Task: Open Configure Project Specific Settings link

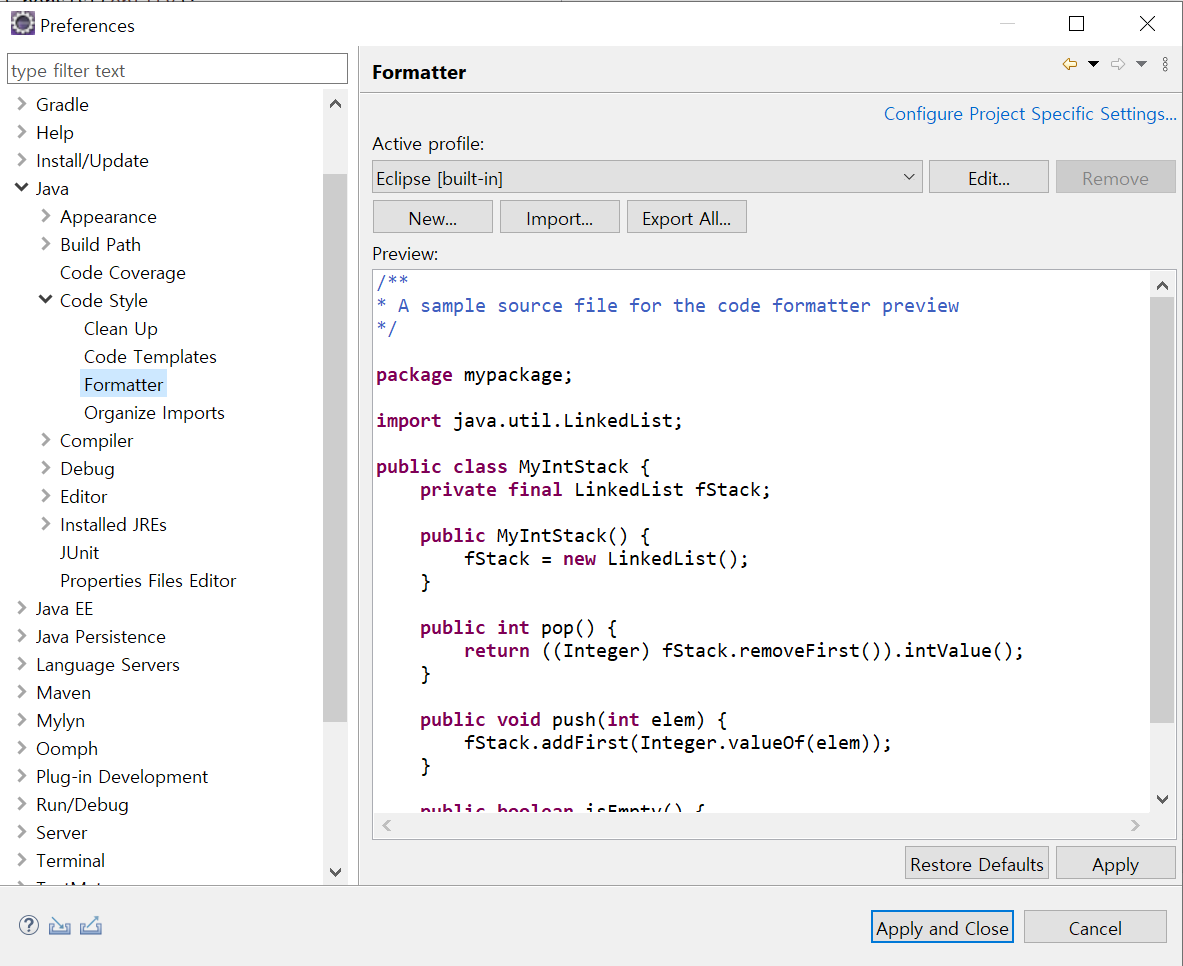Action: point(1030,114)
